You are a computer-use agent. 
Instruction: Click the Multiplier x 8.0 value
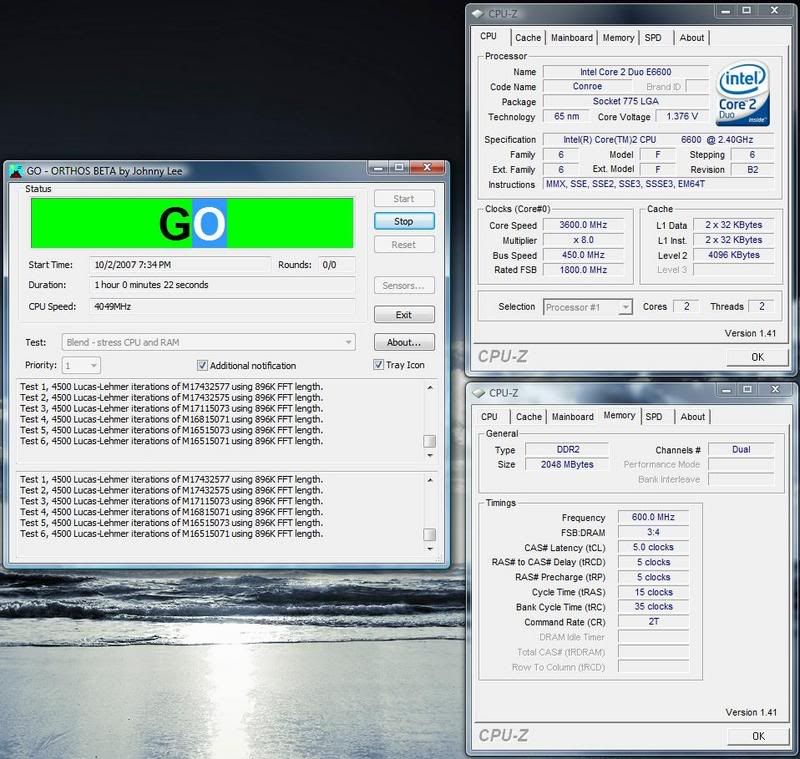click(x=583, y=240)
